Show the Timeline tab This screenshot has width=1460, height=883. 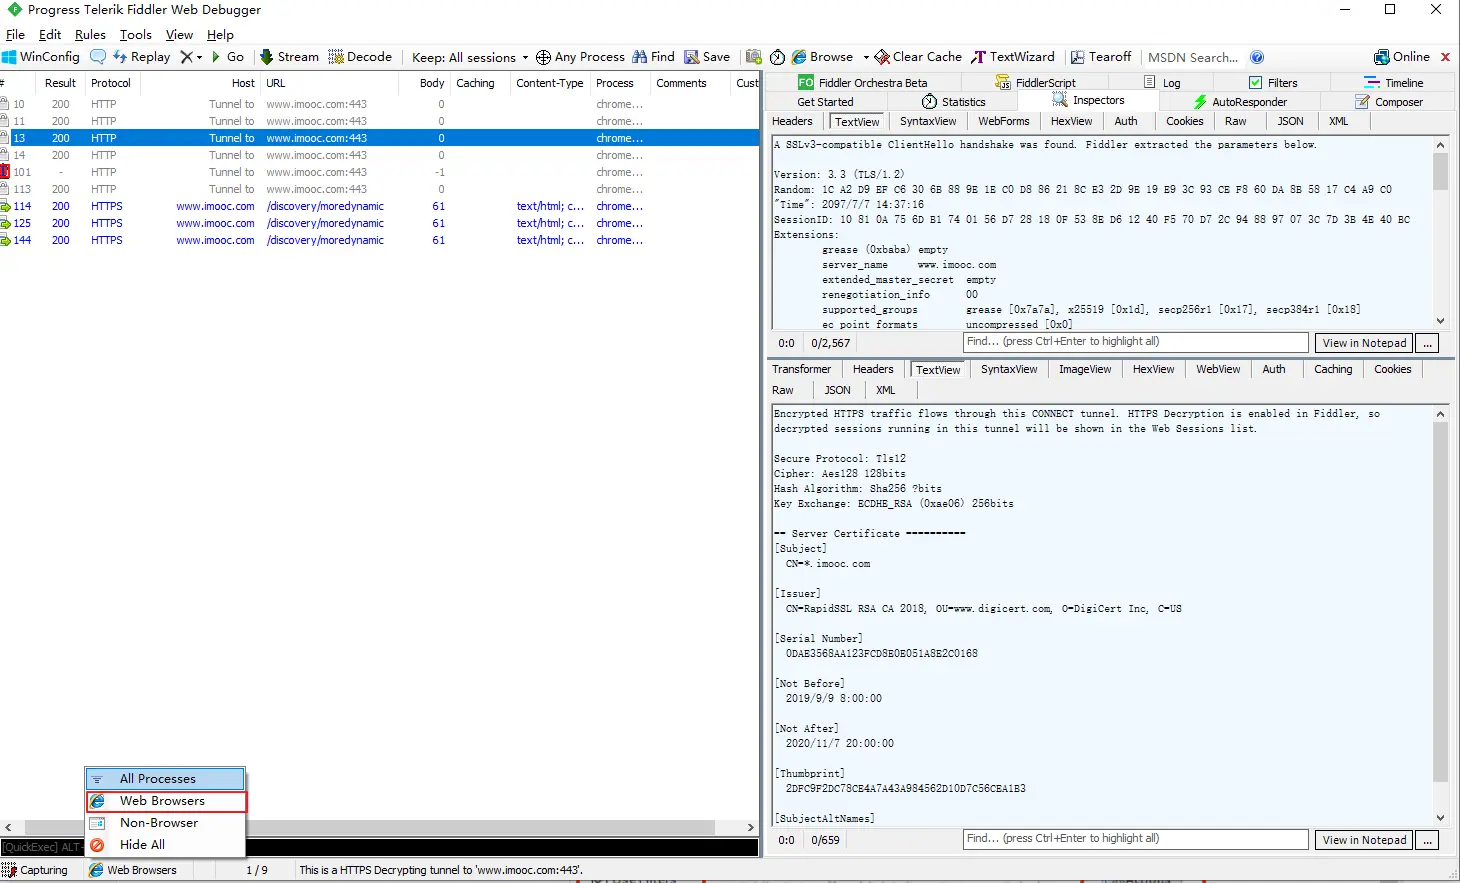pos(1393,83)
